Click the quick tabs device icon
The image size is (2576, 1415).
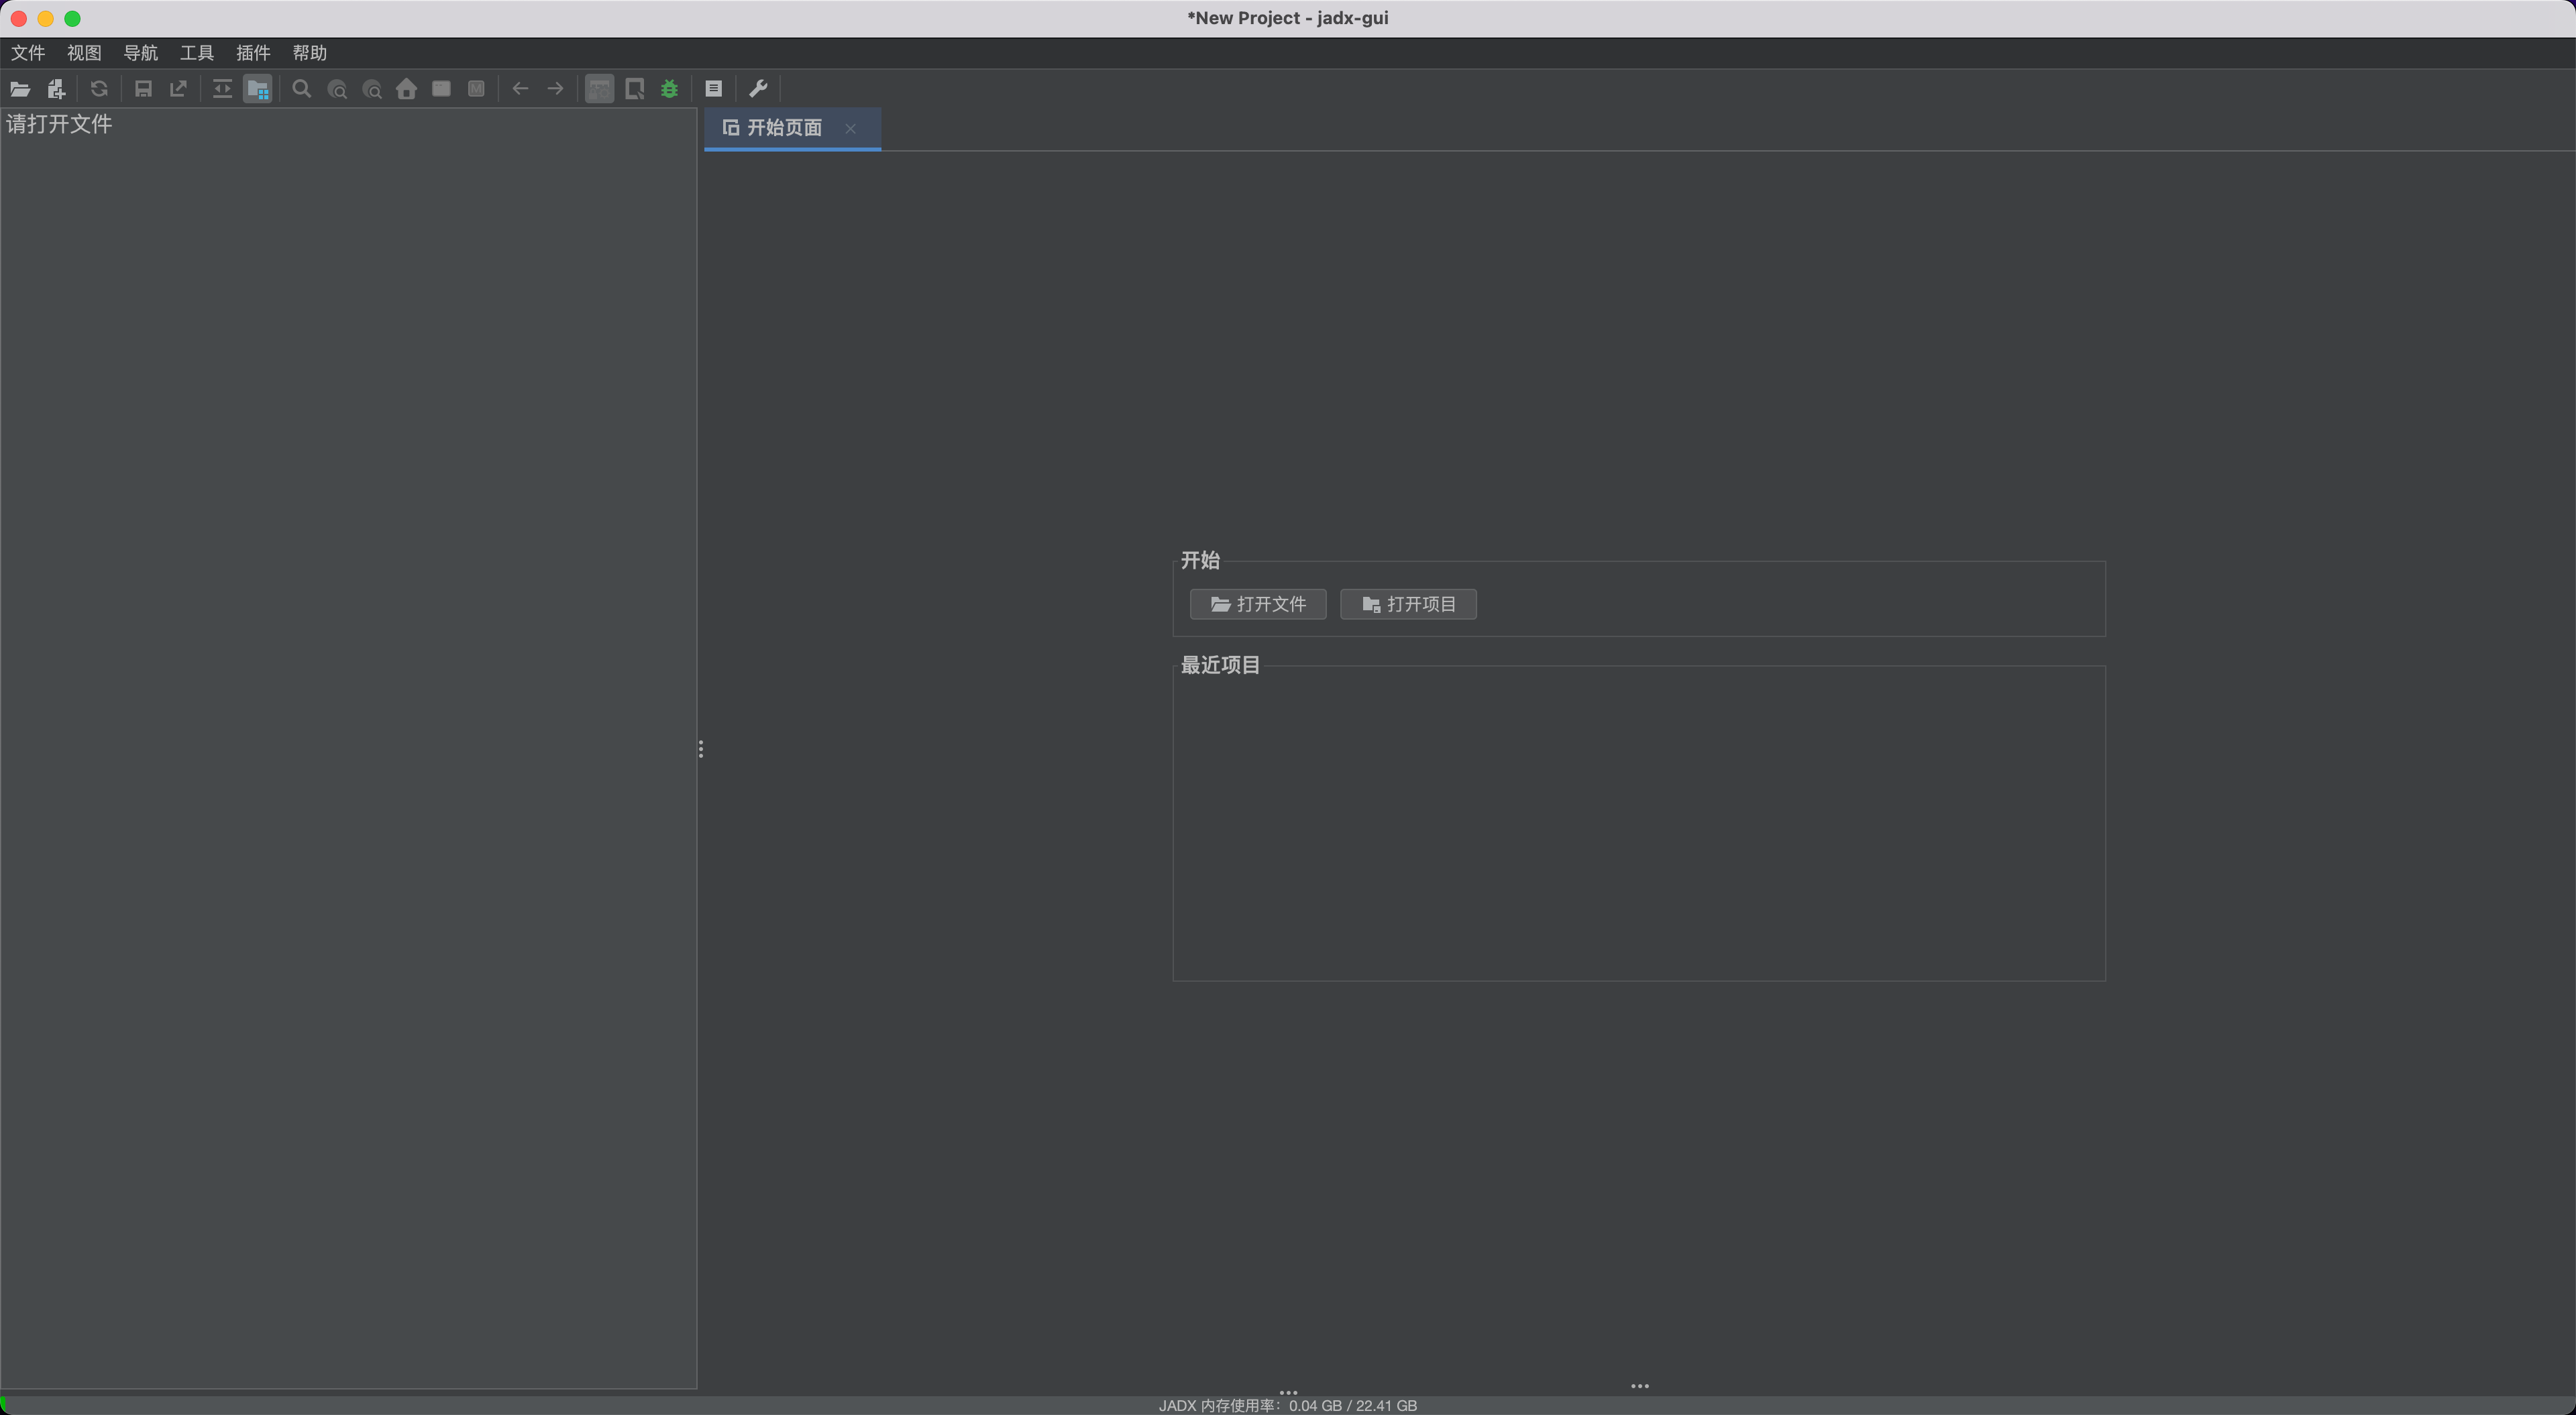pyautogui.click(x=634, y=89)
